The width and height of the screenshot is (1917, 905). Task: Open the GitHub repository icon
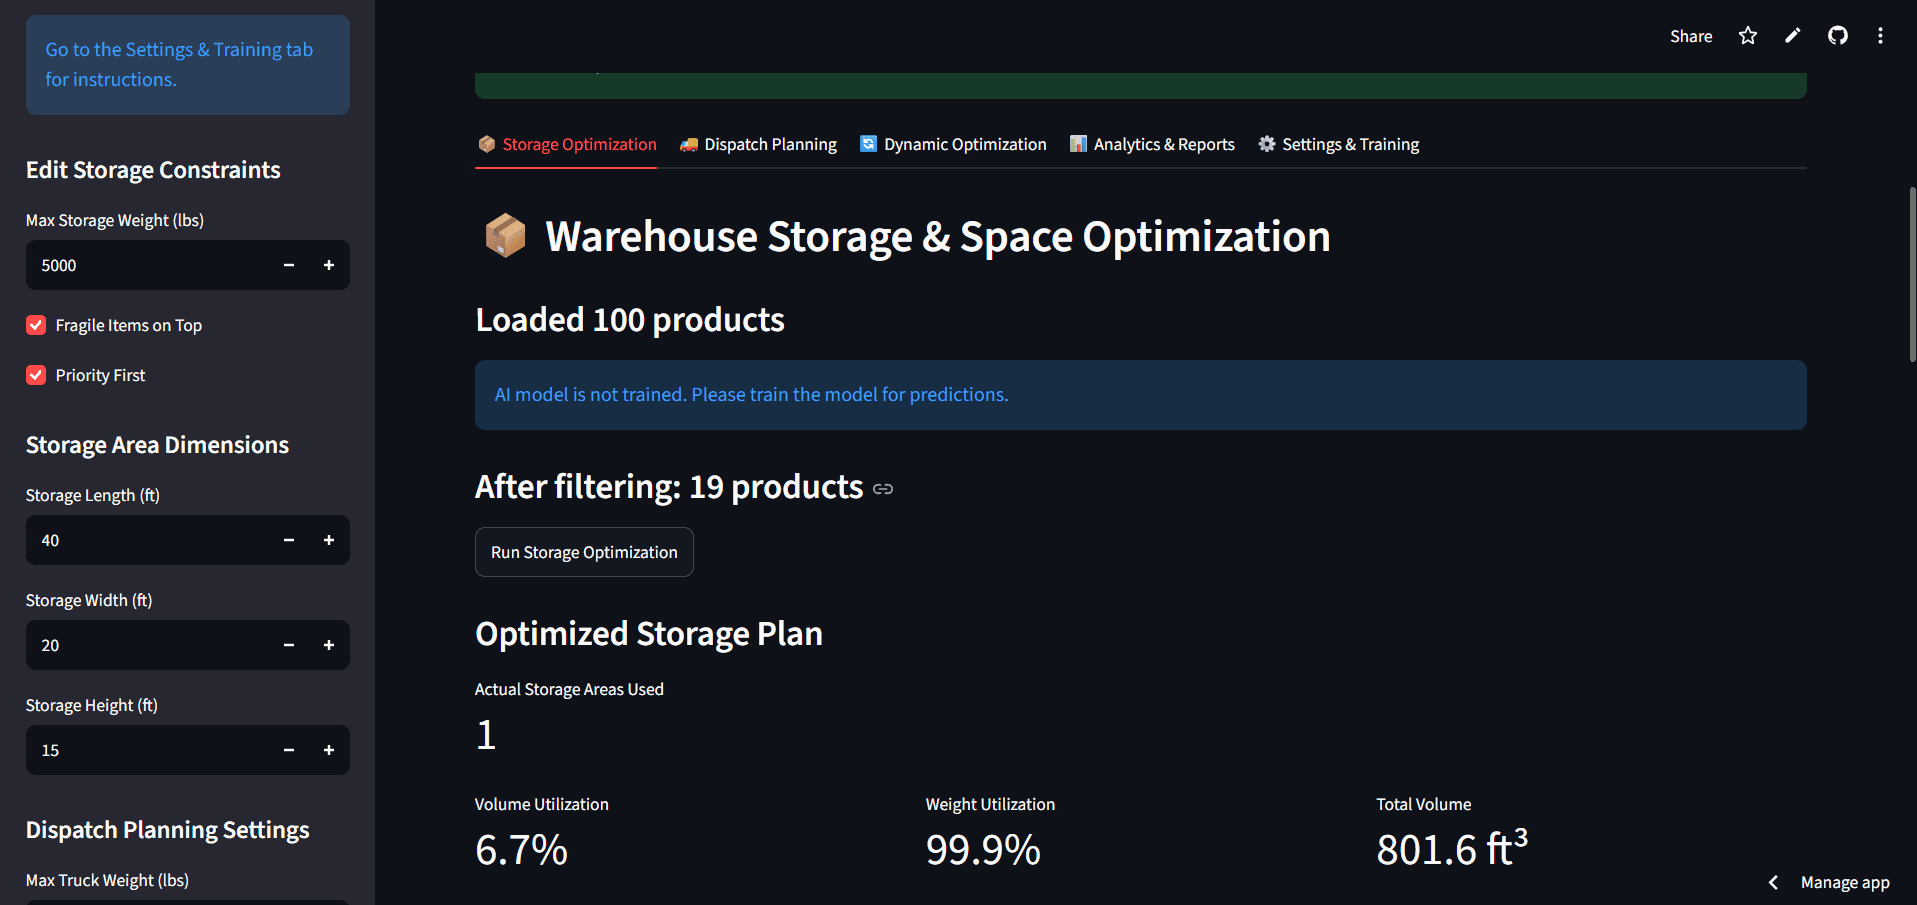[x=1837, y=36]
